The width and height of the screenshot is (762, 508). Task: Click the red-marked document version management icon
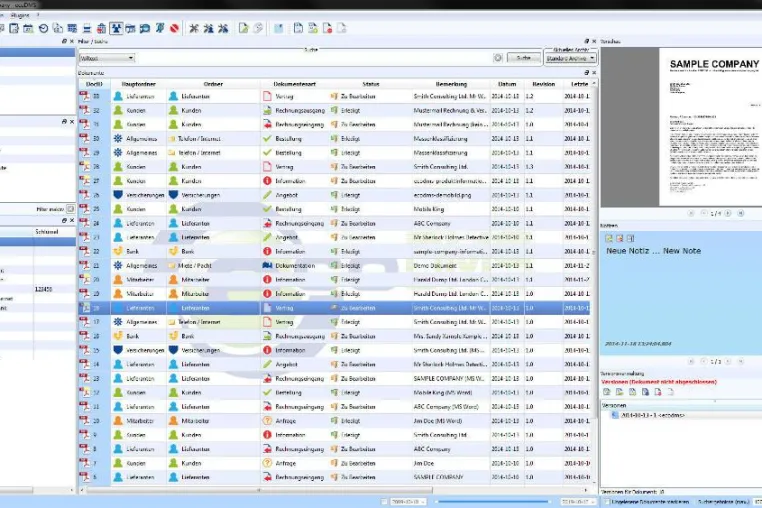pos(658,392)
